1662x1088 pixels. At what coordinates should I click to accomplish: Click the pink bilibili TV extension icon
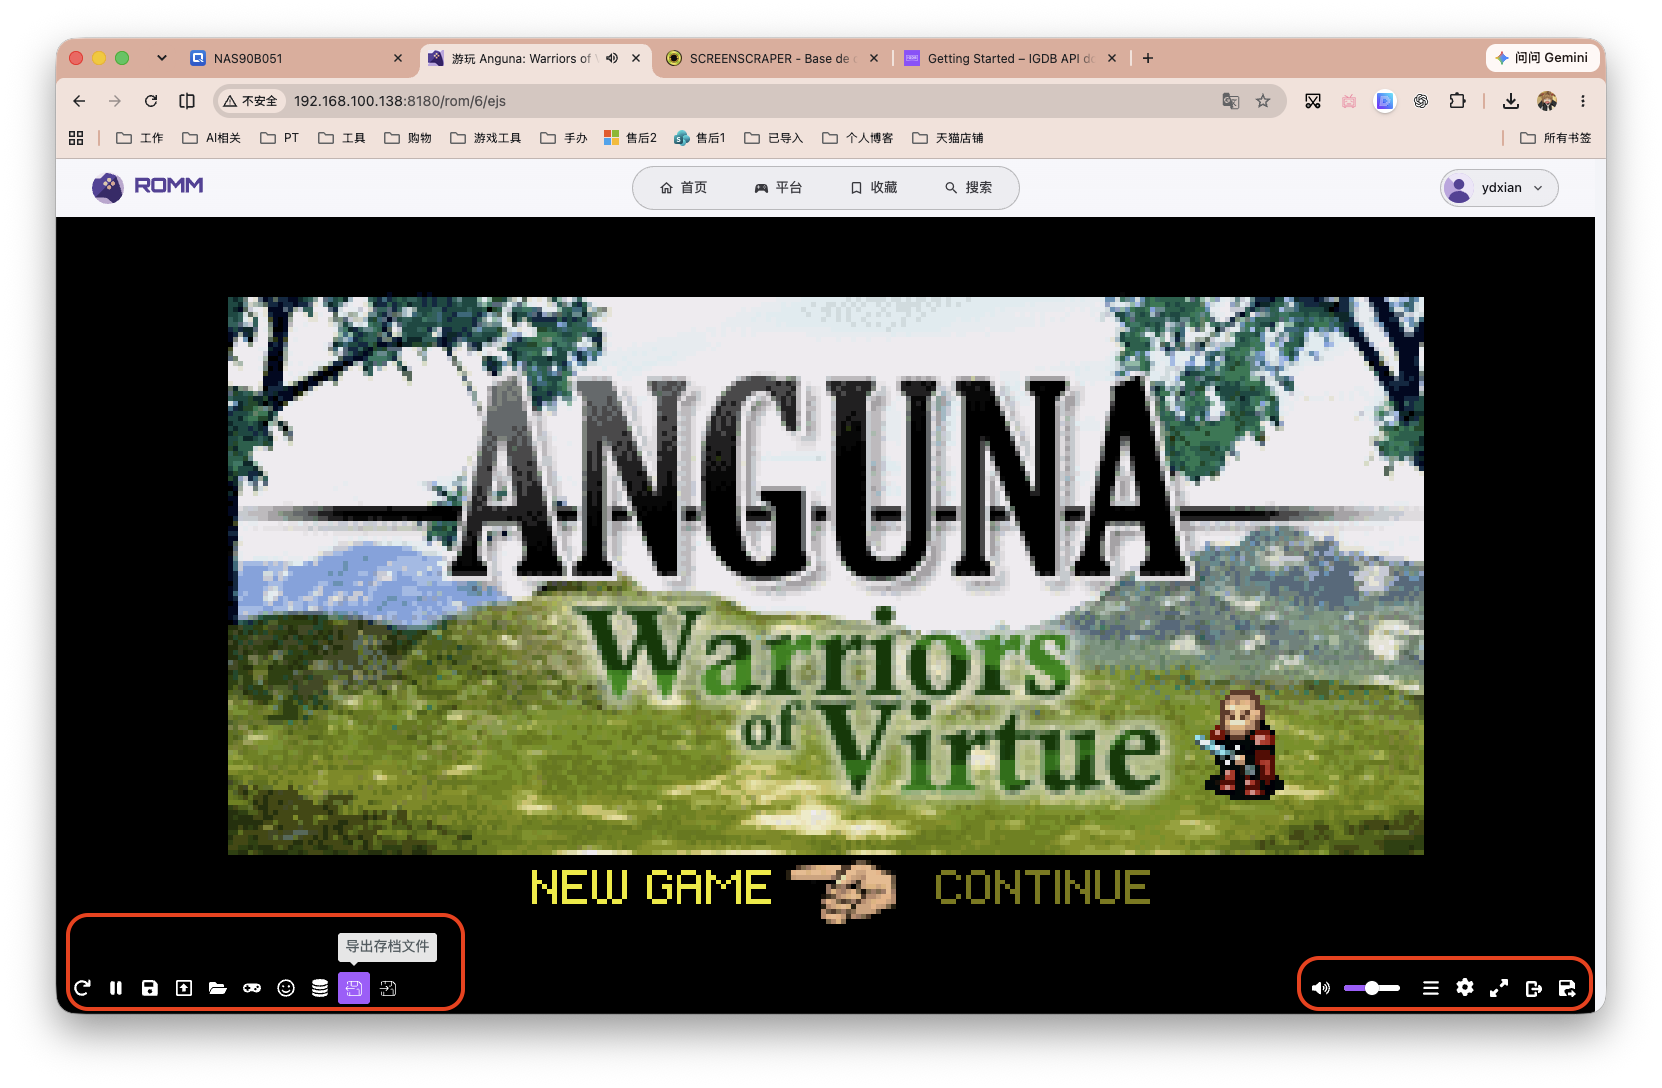tap(1349, 101)
